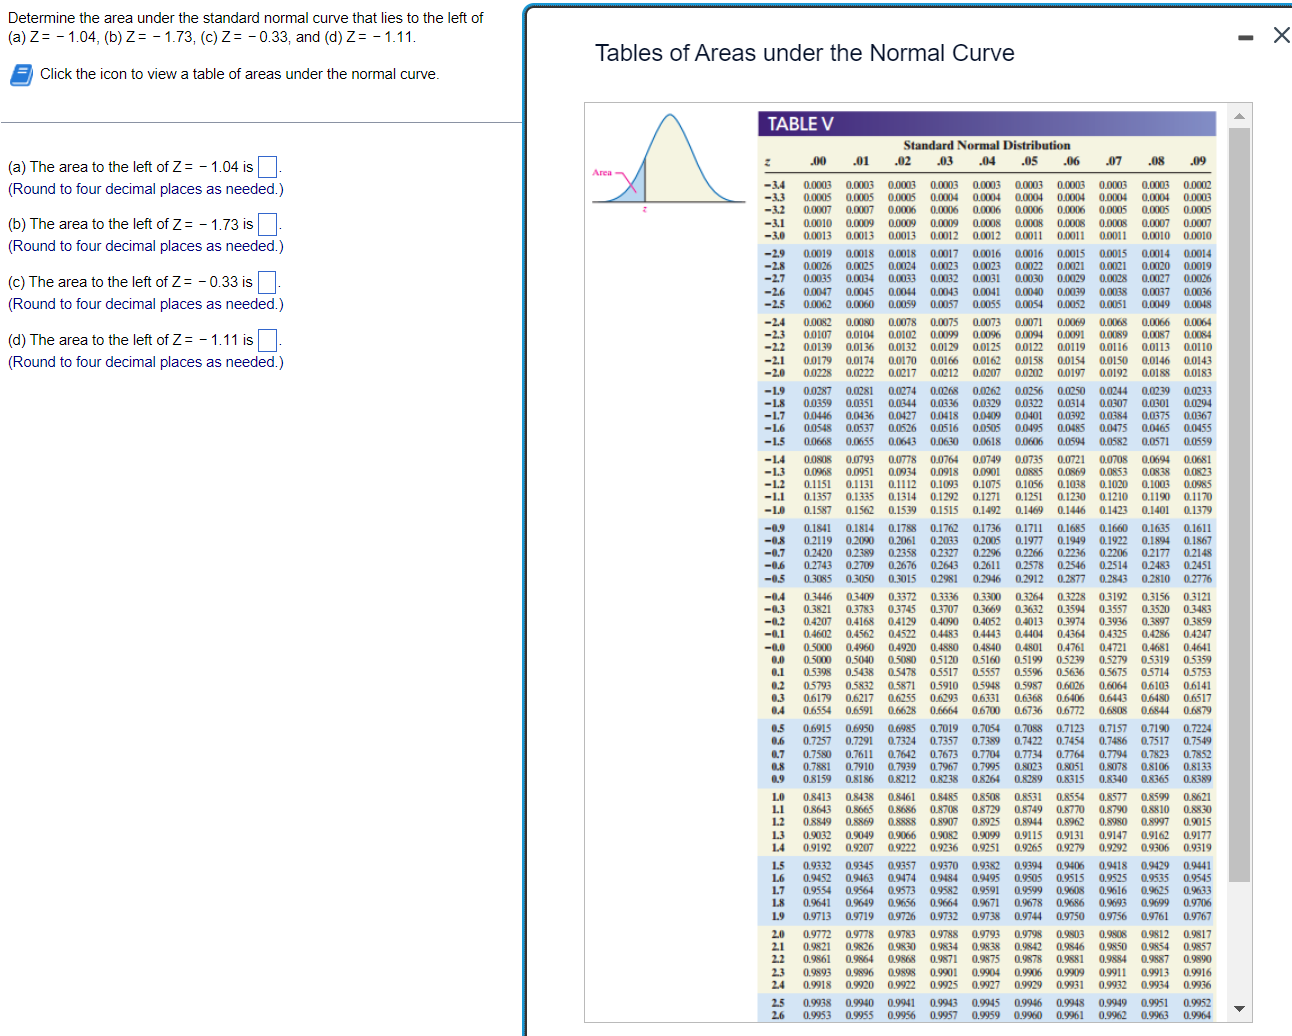Viewport: 1292px width, 1036px height.
Task: Minimize the Tables of Areas popup
Action: coord(1245,35)
